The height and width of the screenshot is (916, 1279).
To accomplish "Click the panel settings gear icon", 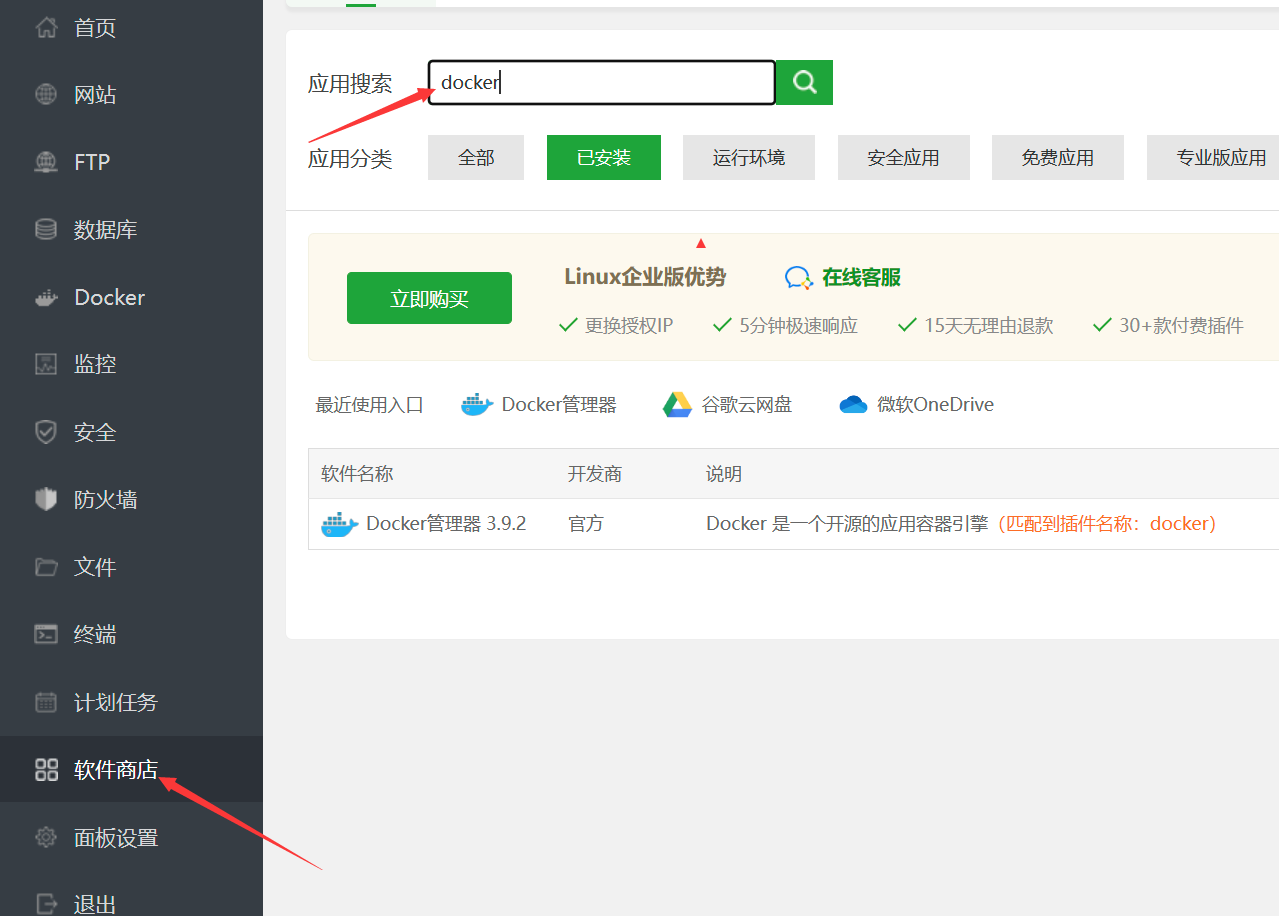I will click(x=46, y=838).
